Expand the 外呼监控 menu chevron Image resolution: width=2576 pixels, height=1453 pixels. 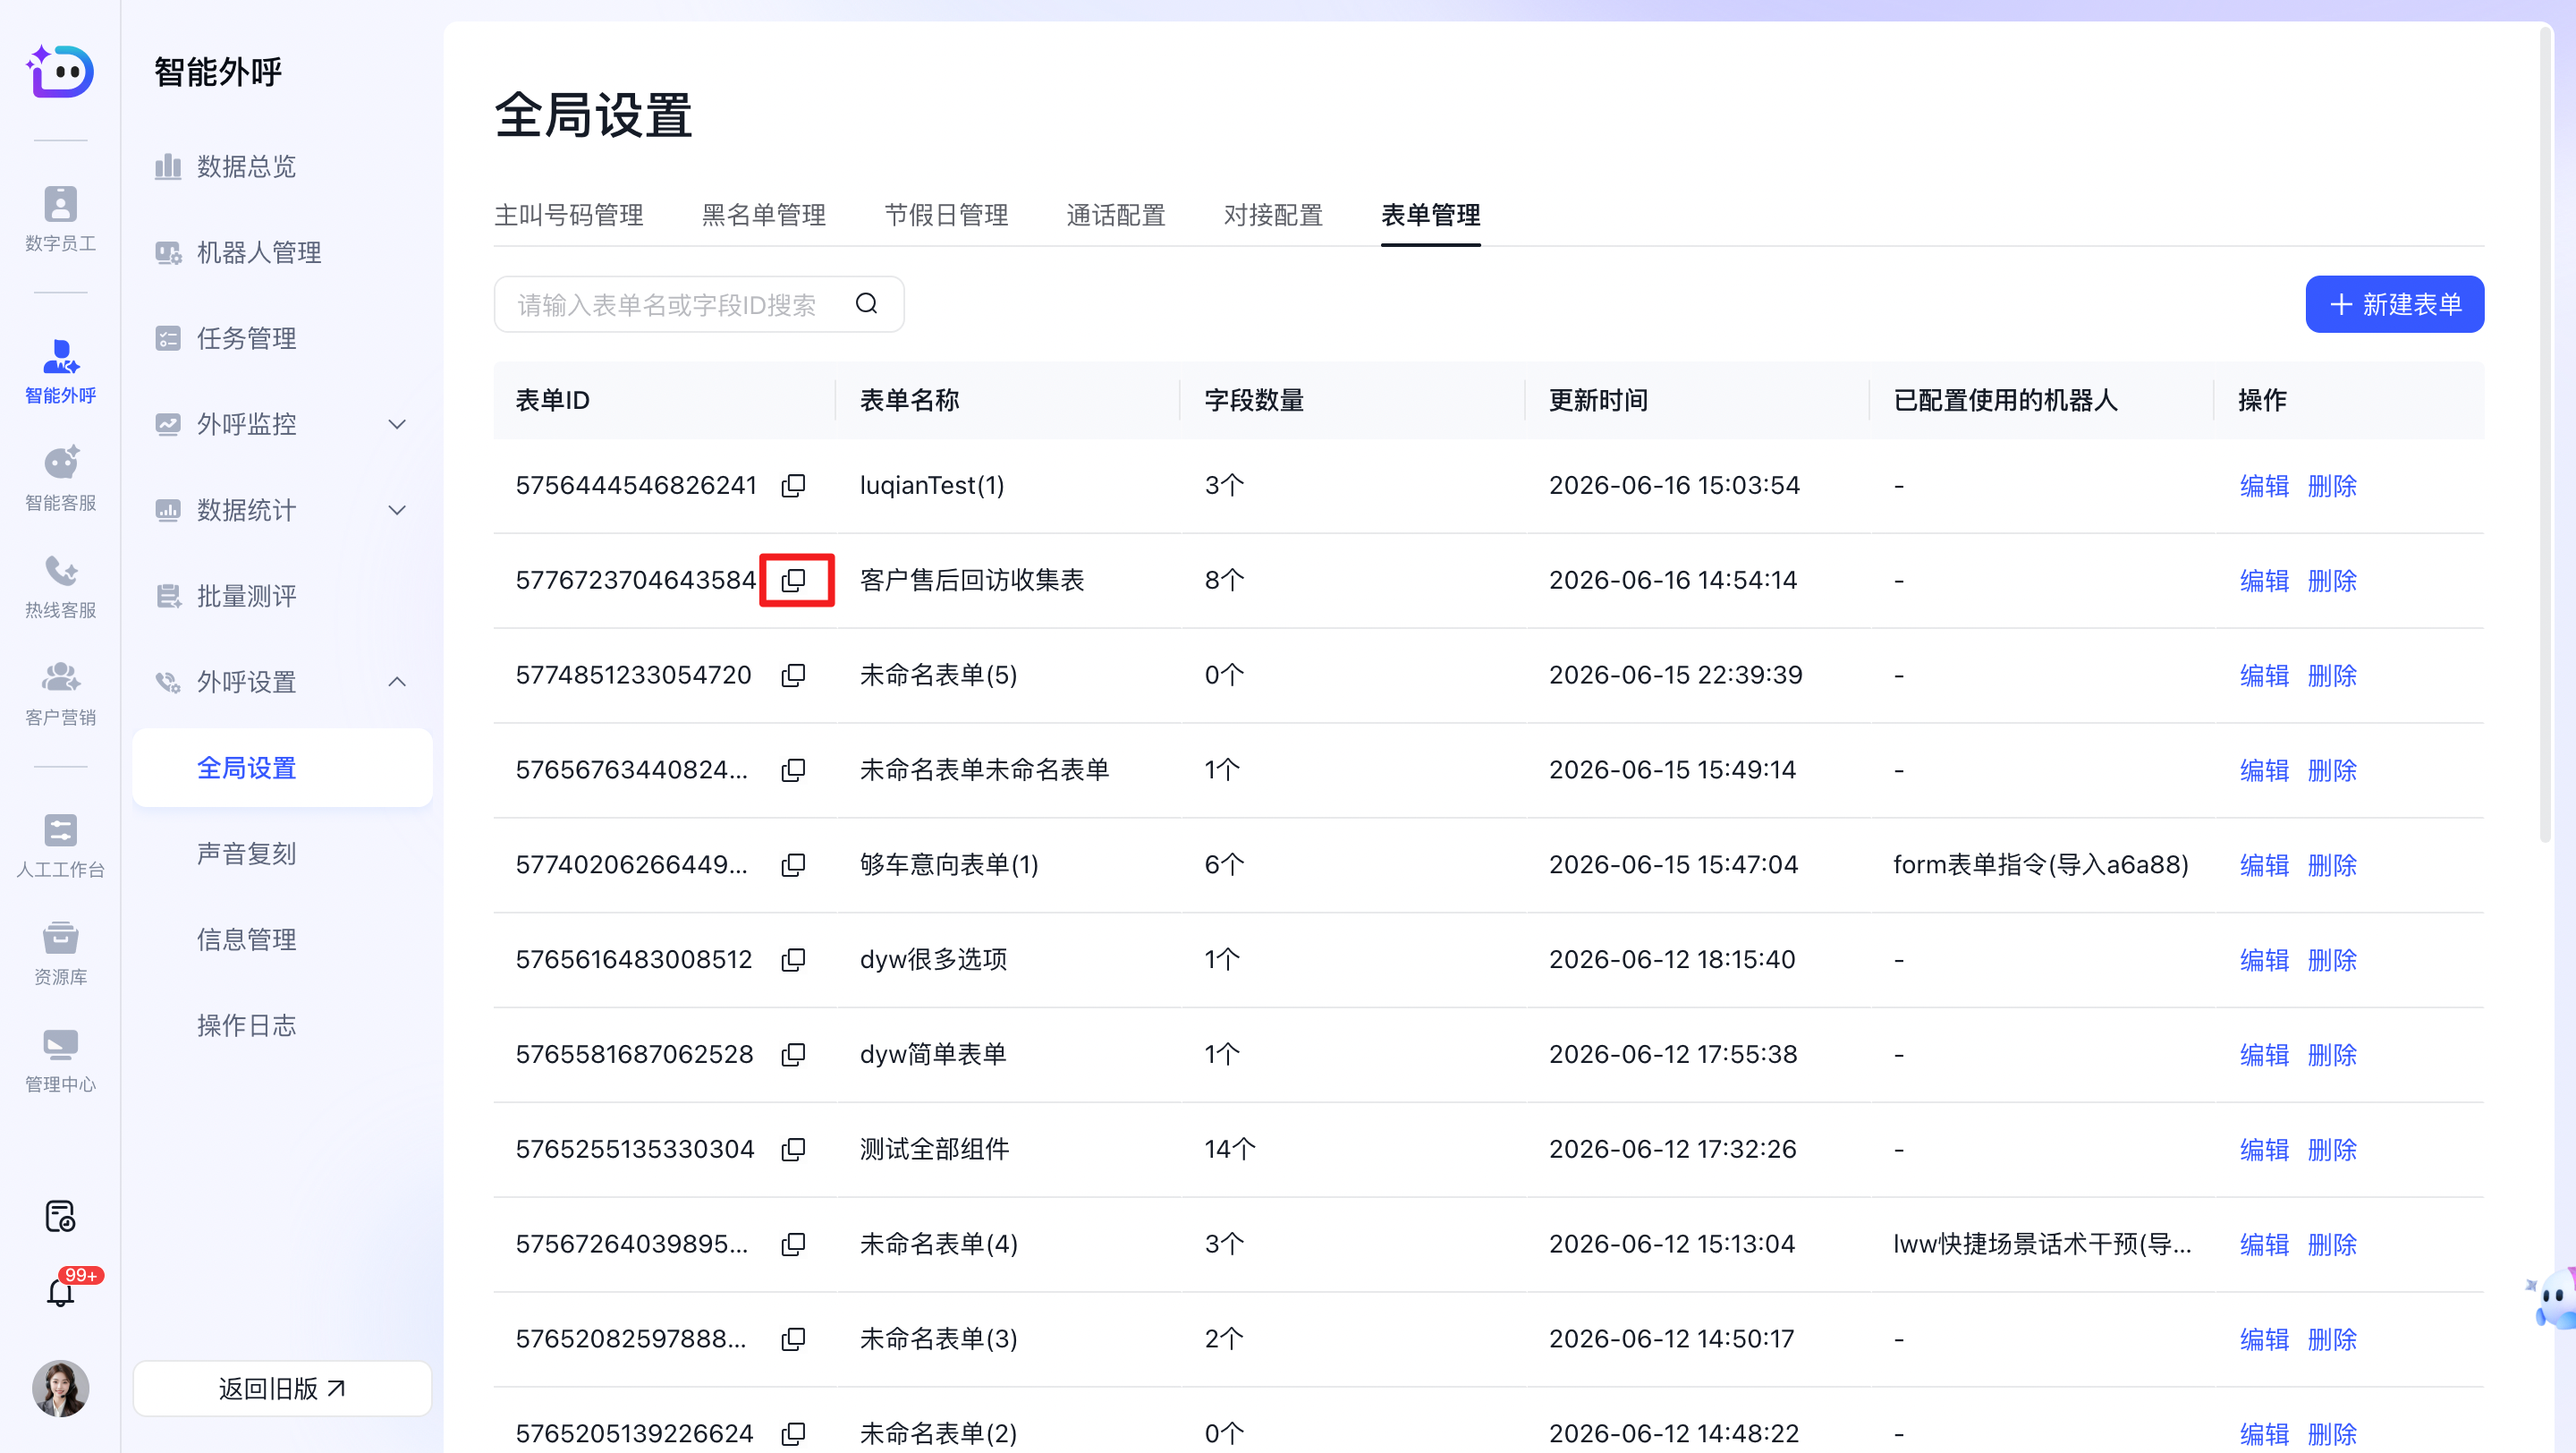pos(397,424)
